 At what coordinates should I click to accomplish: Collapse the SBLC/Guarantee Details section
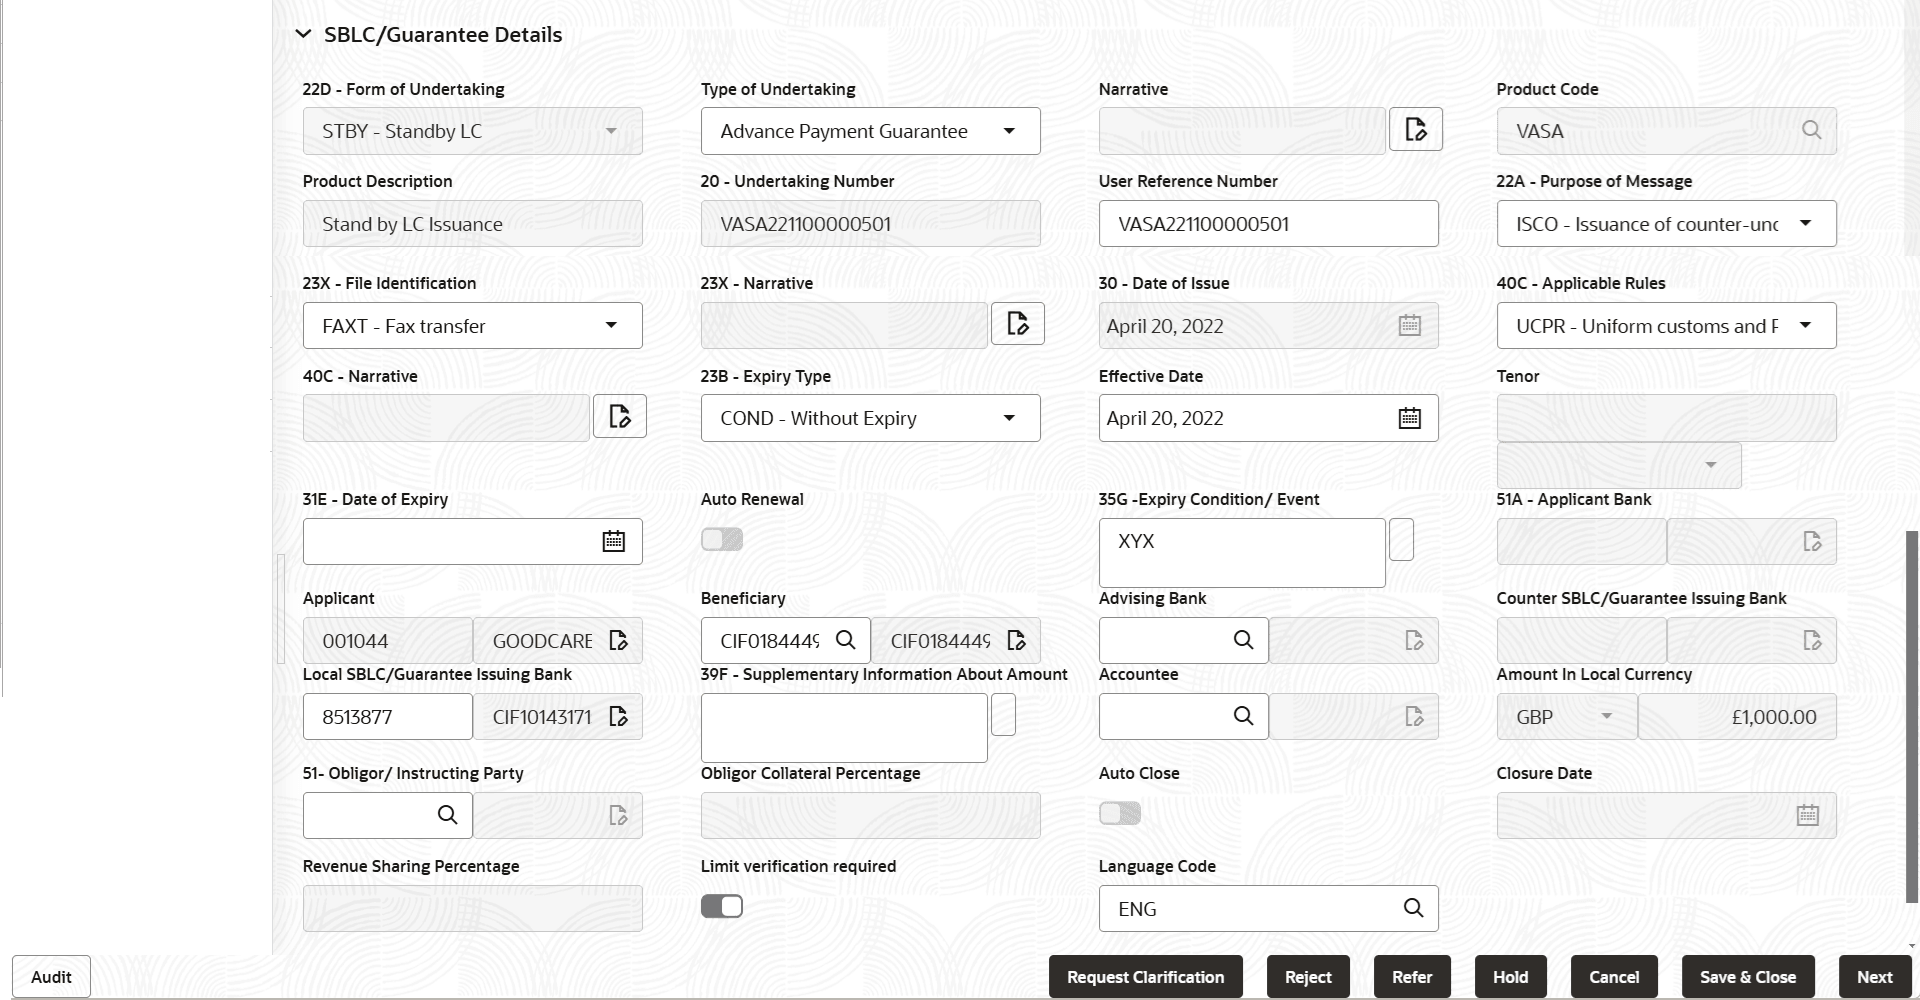click(x=304, y=33)
